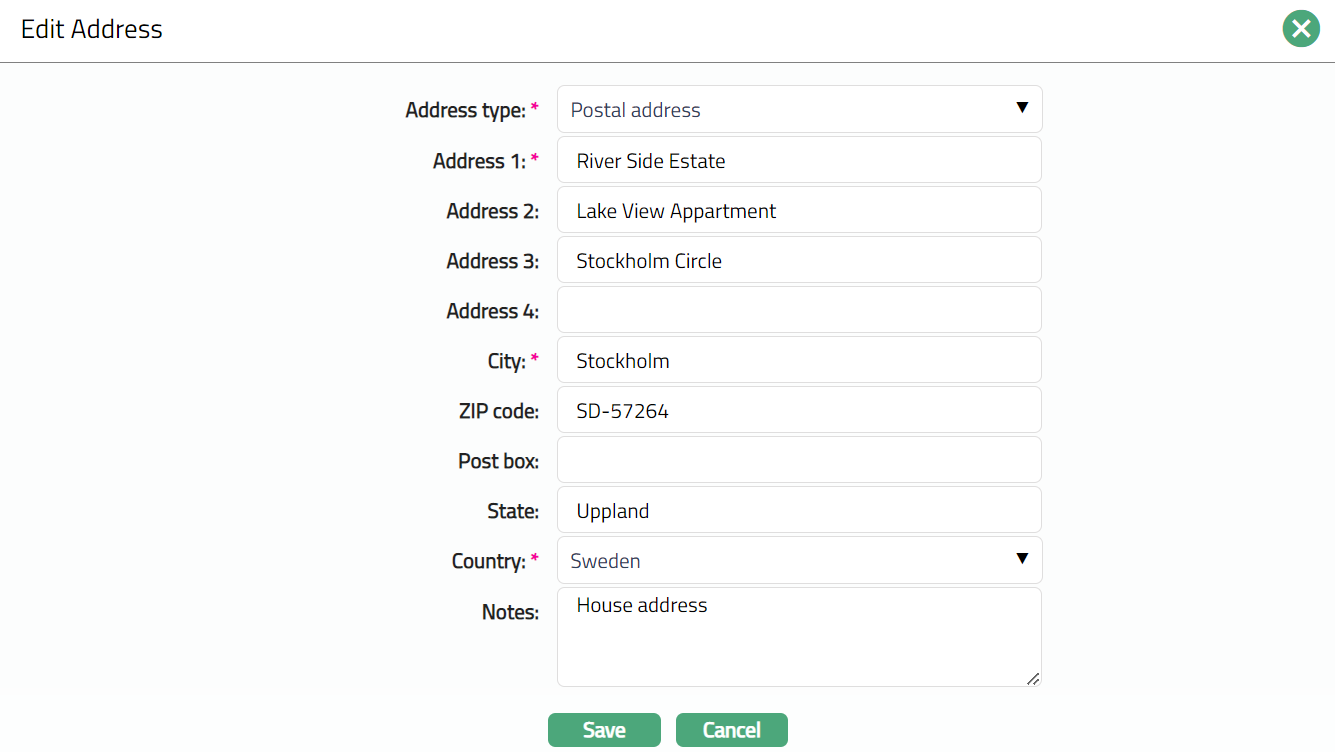Screen dimensions: 1335x752
Task: Focus the City input field
Action: [799, 361]
